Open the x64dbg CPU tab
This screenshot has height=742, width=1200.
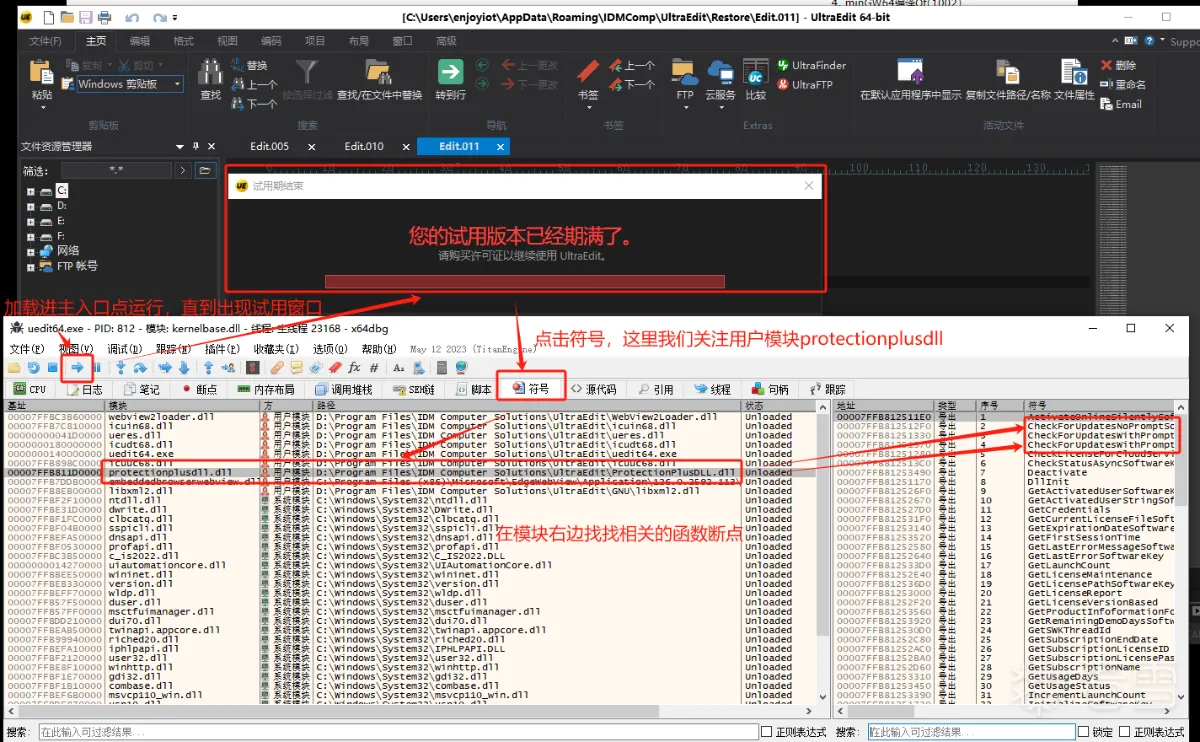tap(29, 389)
